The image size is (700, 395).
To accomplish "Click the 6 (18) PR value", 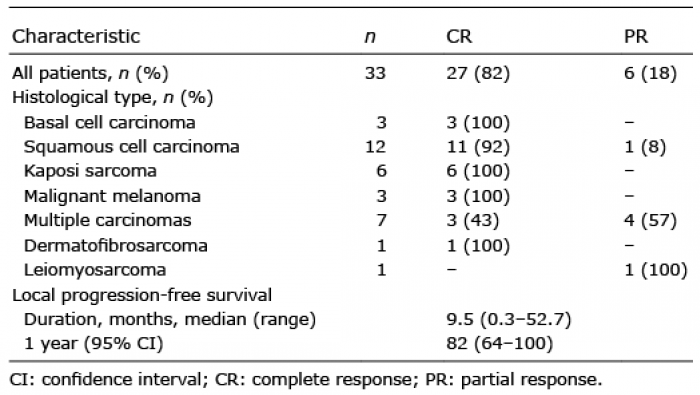I will (x=650, y=73).
